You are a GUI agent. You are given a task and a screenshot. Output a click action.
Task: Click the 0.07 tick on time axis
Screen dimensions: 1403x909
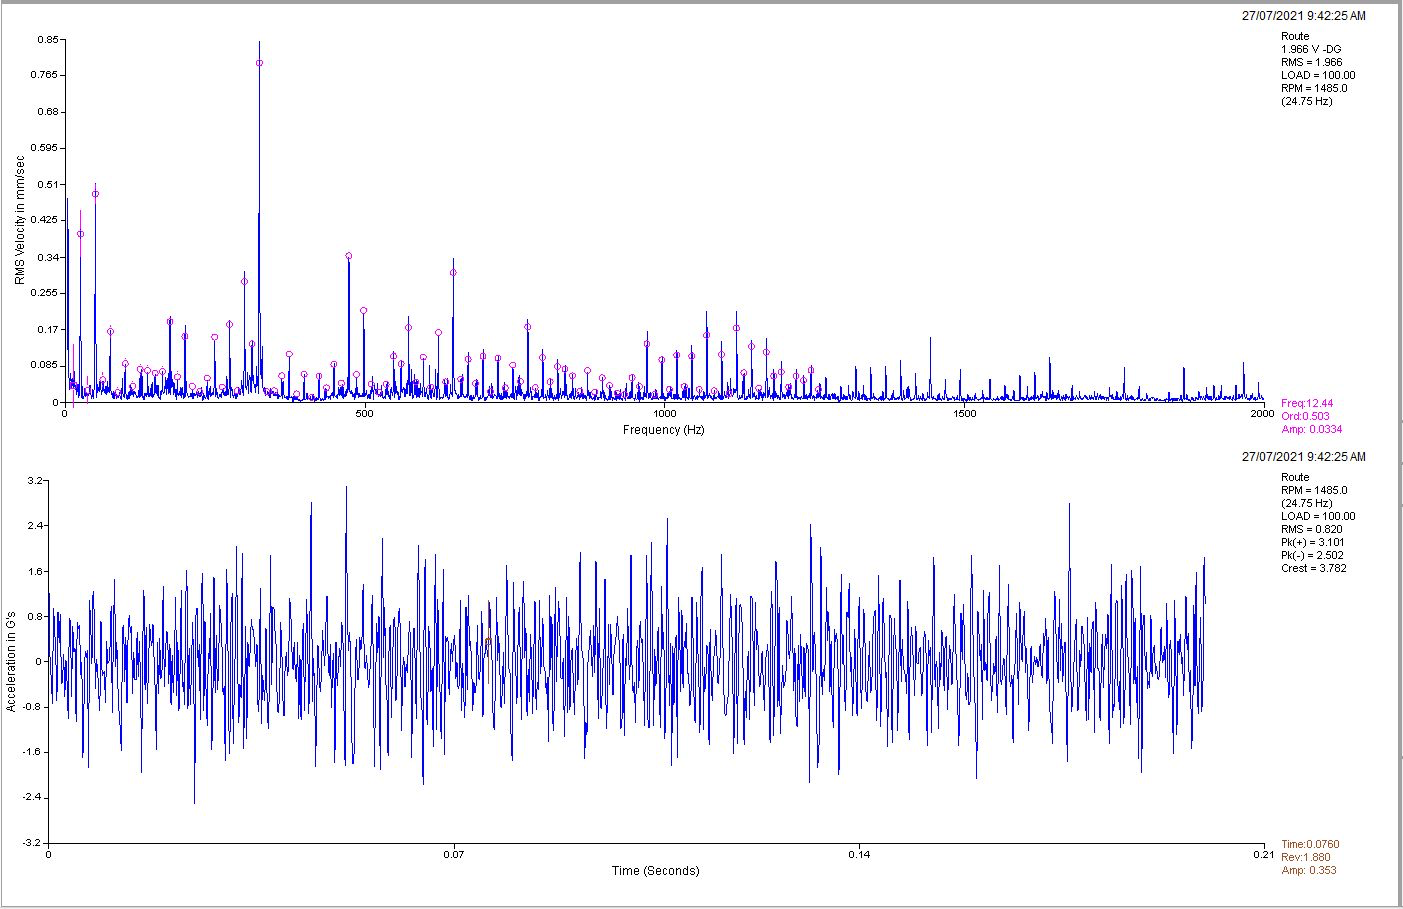(454, 854)
